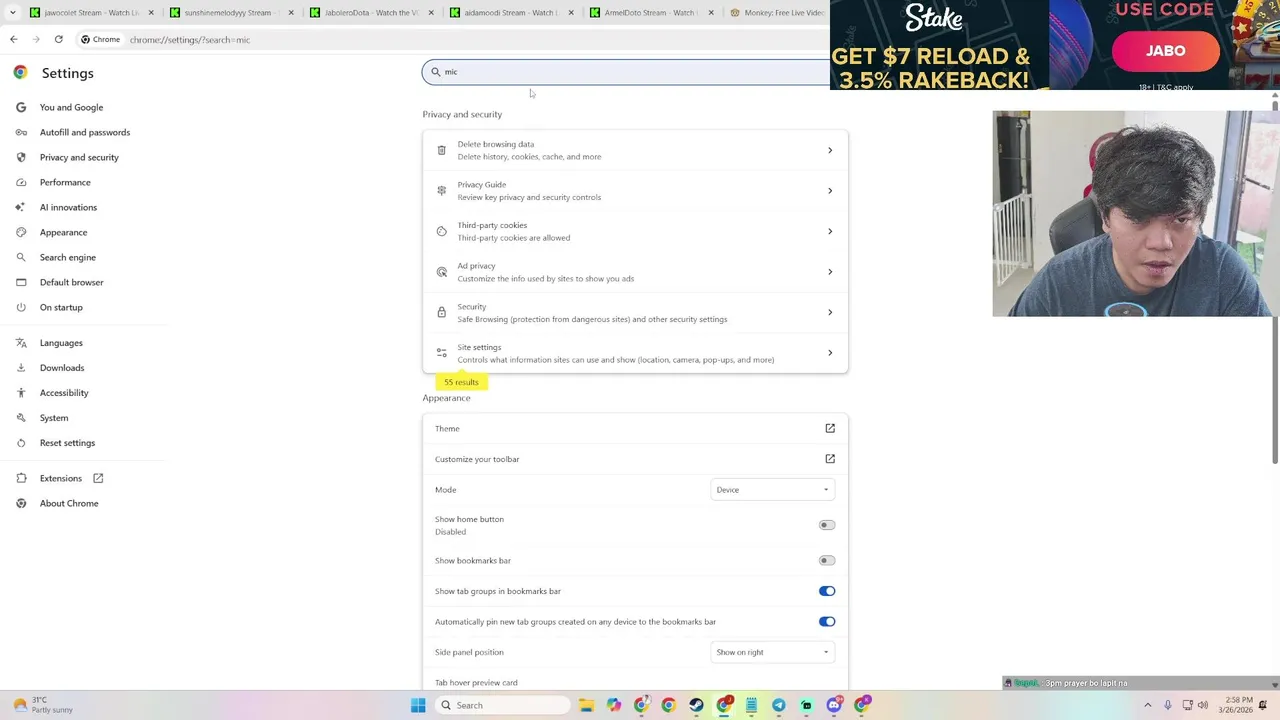Click the Search engine magnifier icon in sidebar
This screenshot has height=720, width=1280.
pyautogui.click(x=20, y=257)
